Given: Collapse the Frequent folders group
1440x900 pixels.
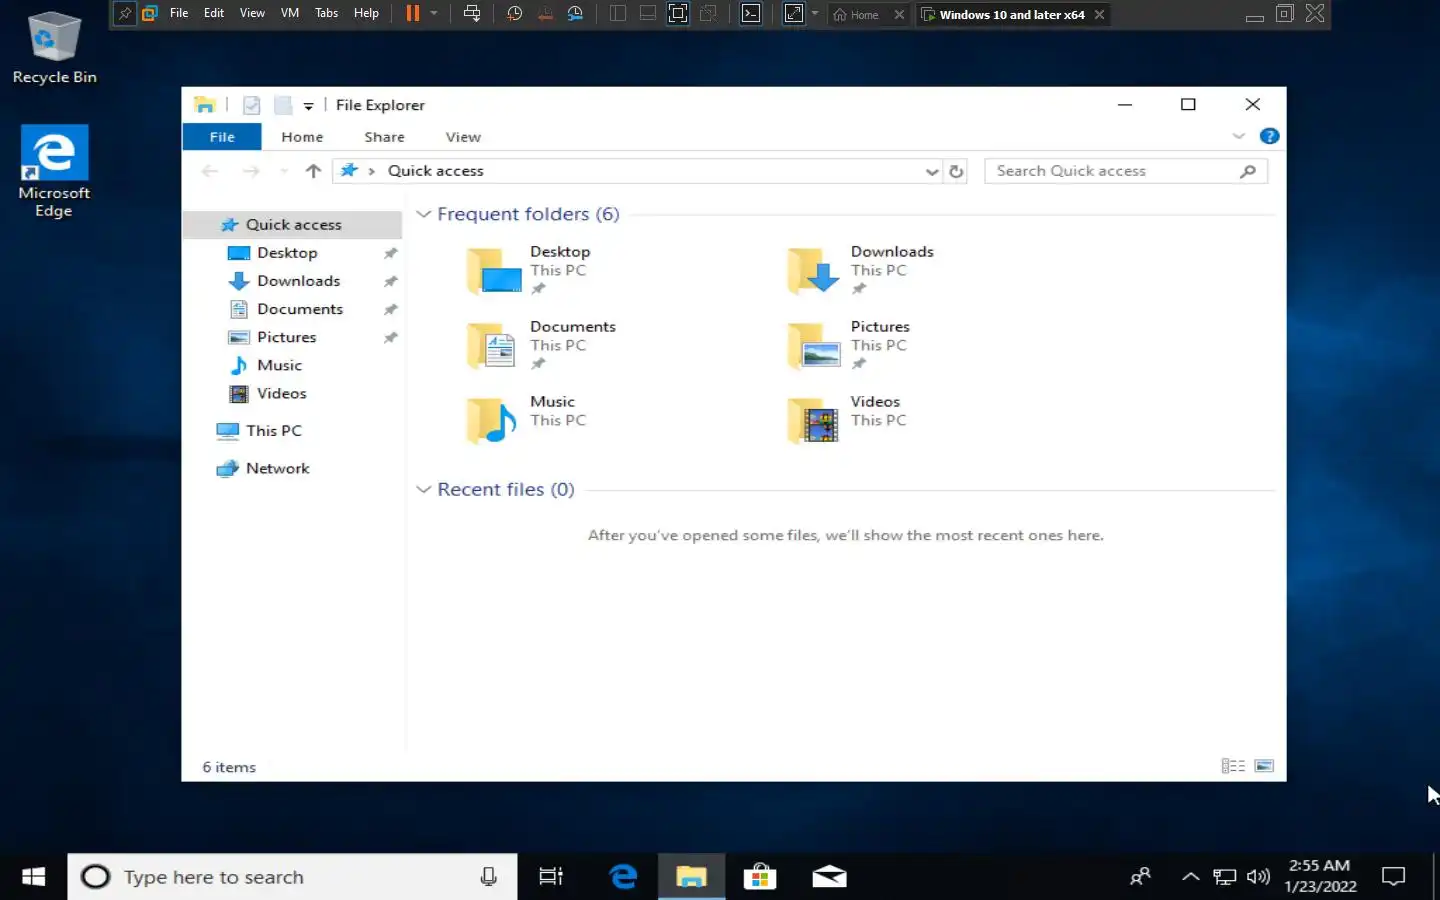Looking at the screenshot, I should (424, 214).
